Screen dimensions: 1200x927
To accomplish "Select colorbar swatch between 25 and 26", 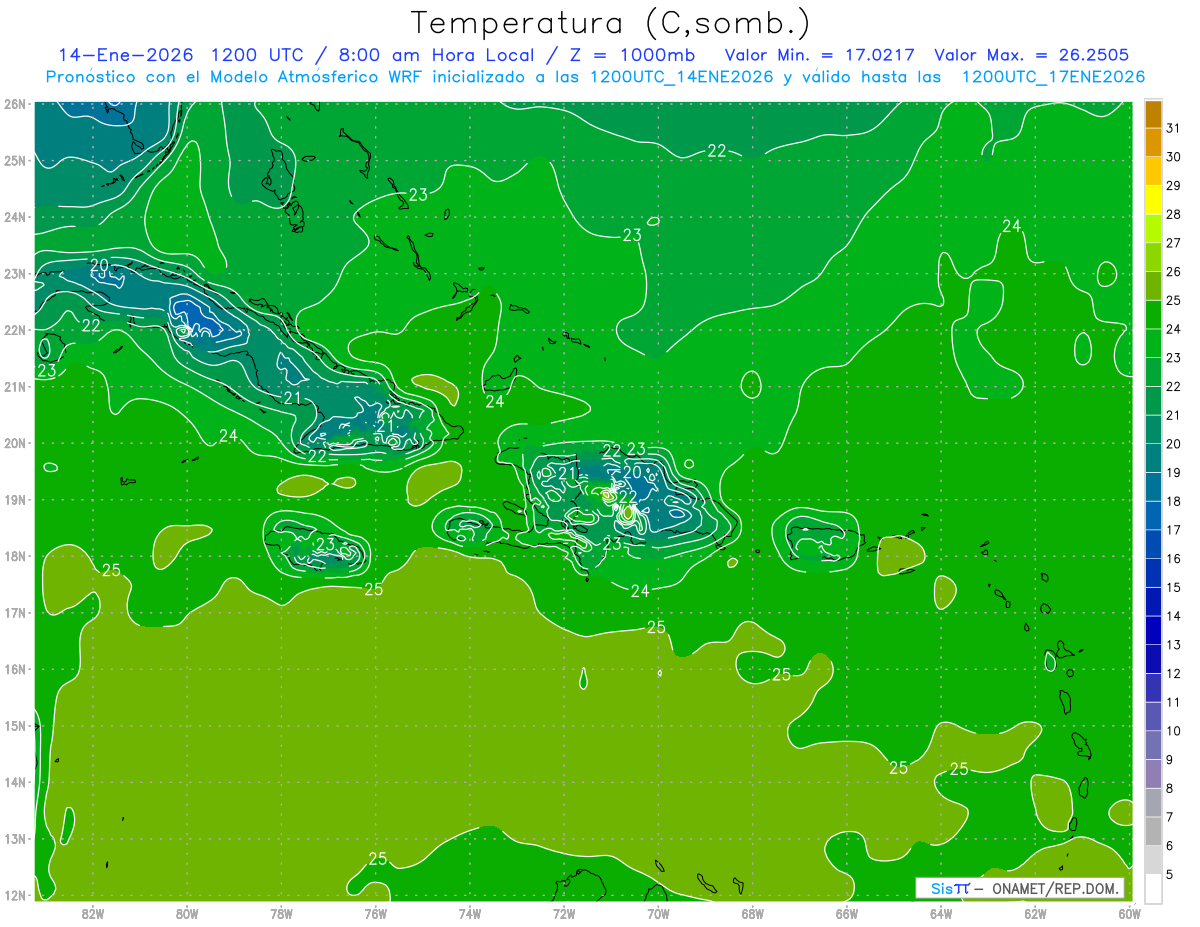I will pyautogui.click(x=1153, y=286).
